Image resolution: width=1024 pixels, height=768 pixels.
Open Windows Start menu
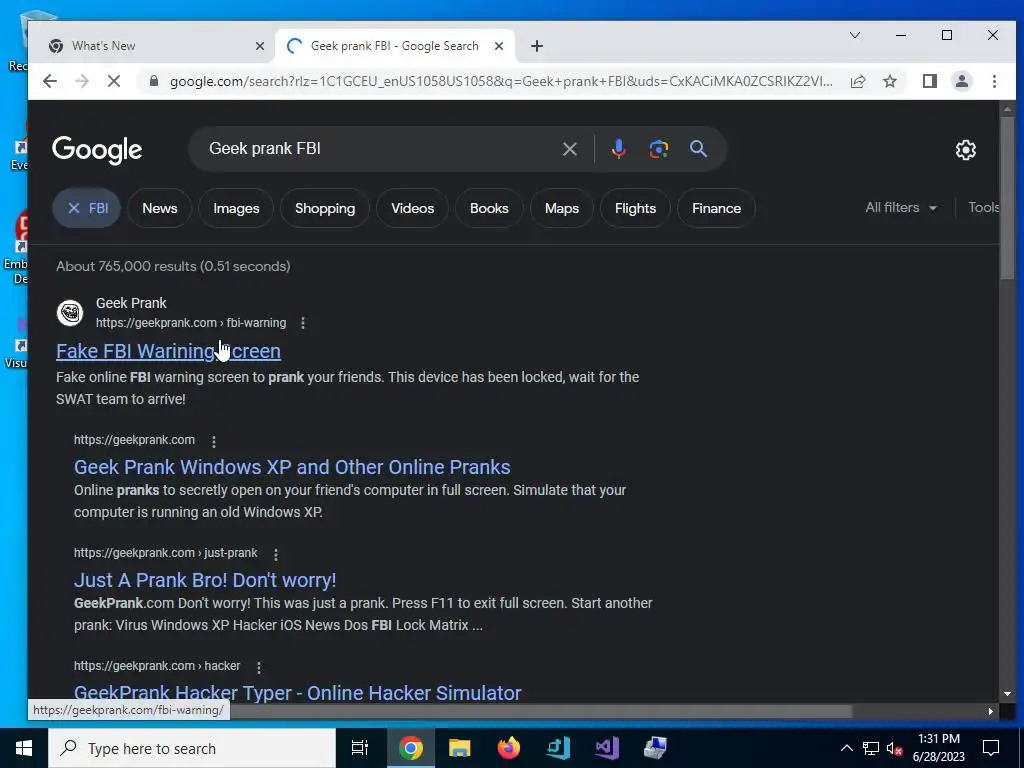[24, 748]
